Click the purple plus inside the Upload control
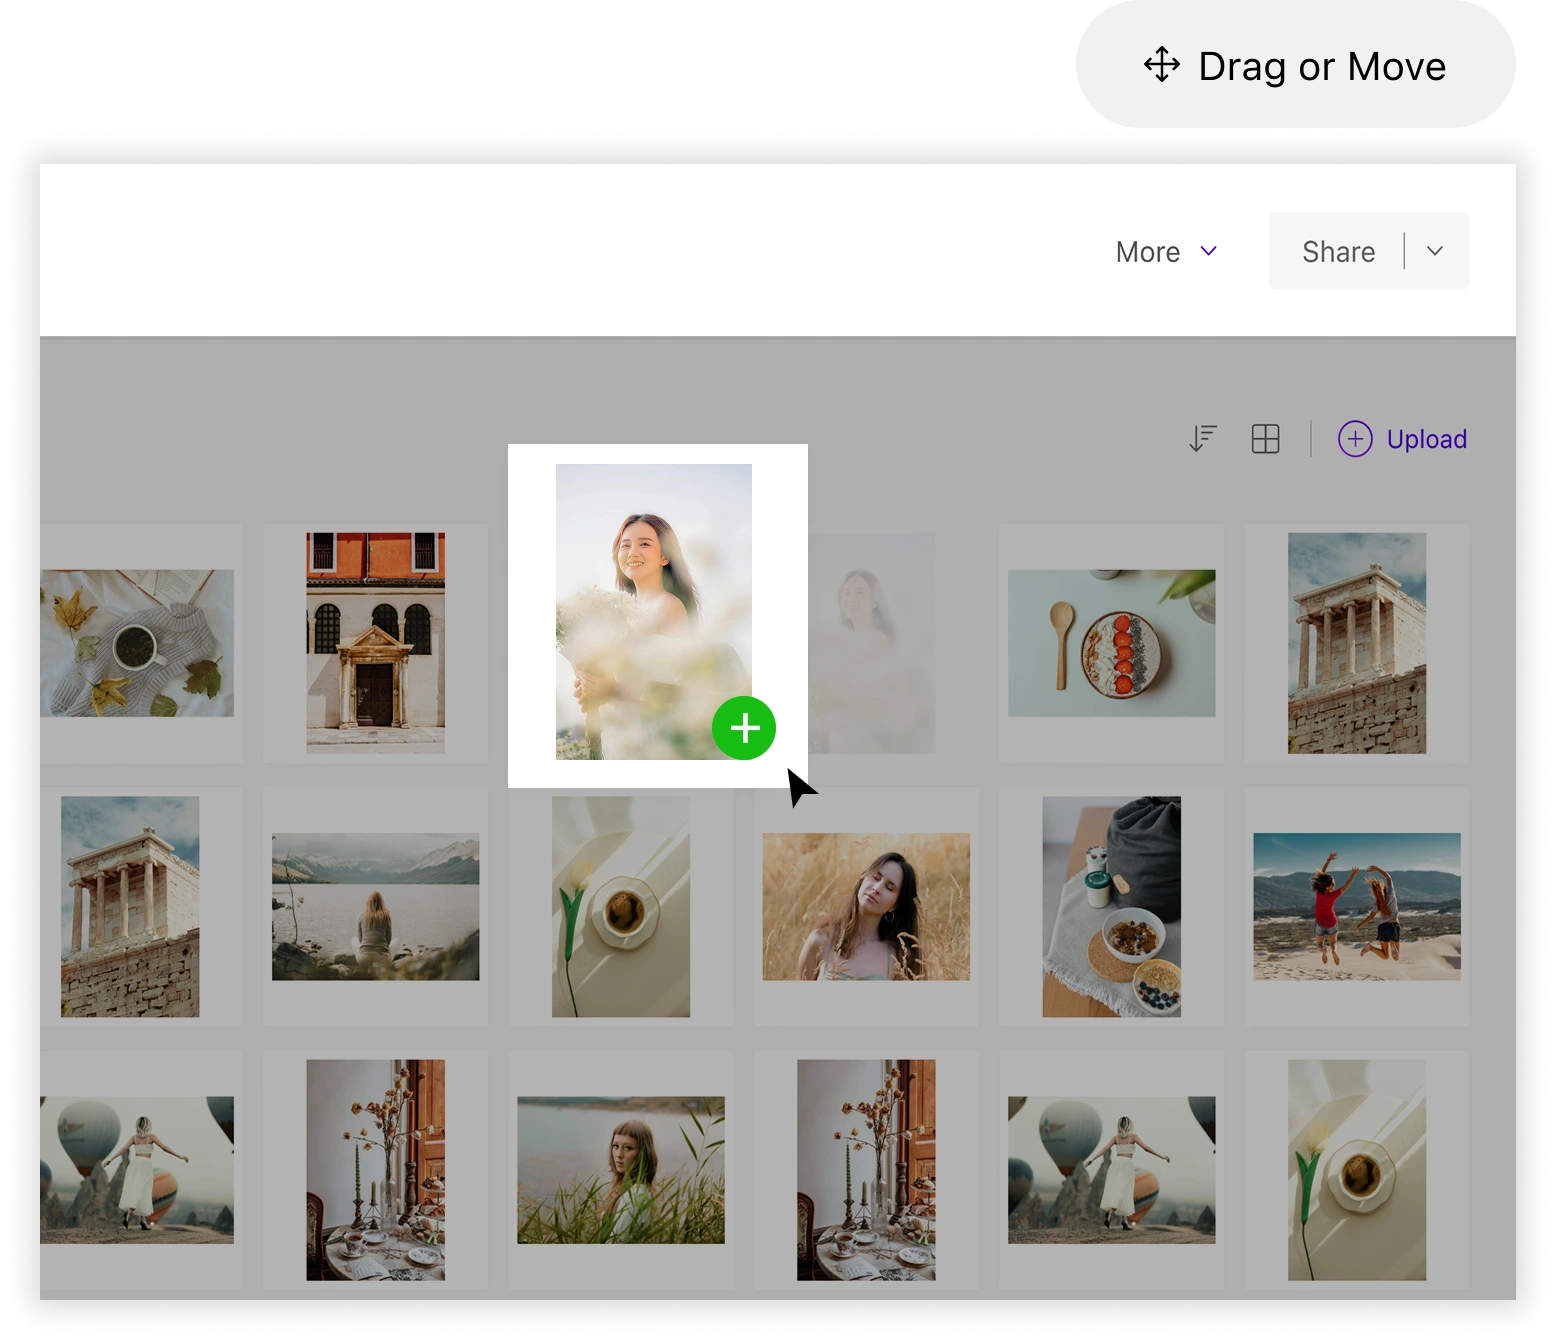Screen dimensions: 1556x1340 [x=1355, y=439]
